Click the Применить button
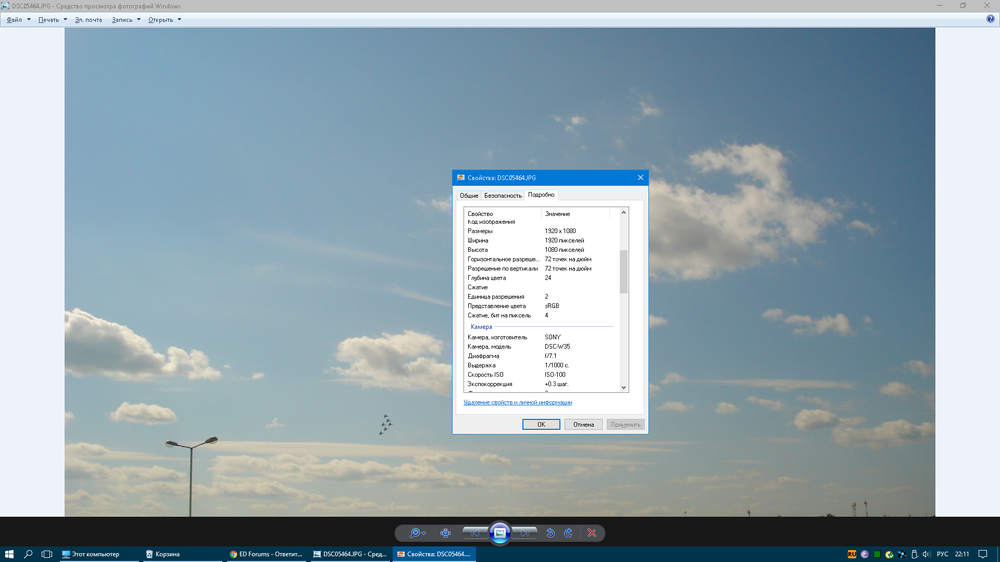The width and height of the screenshot is (1000, 562). click(625, 424)
